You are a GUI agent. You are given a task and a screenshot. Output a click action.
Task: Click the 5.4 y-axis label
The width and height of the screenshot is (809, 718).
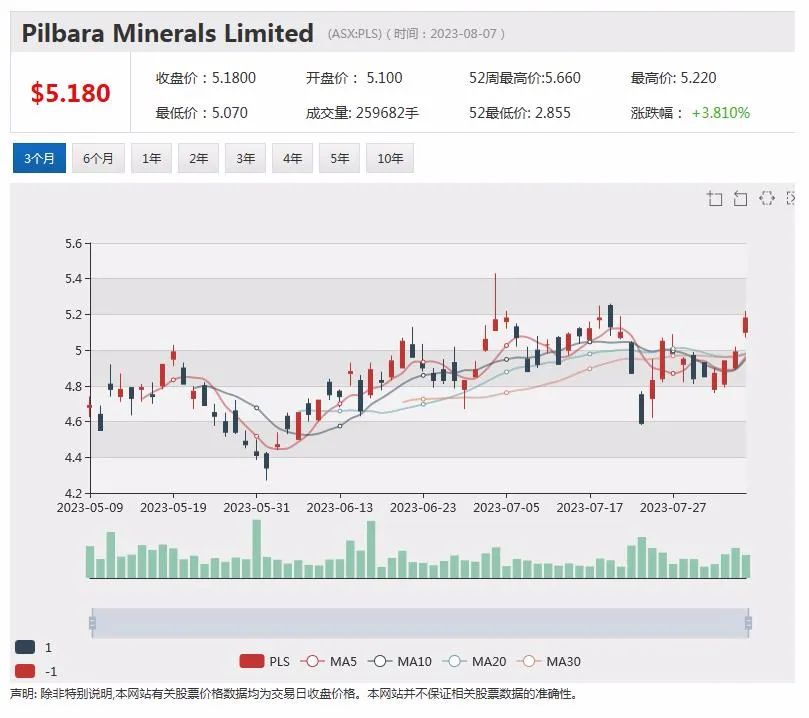tap(74, 279)
